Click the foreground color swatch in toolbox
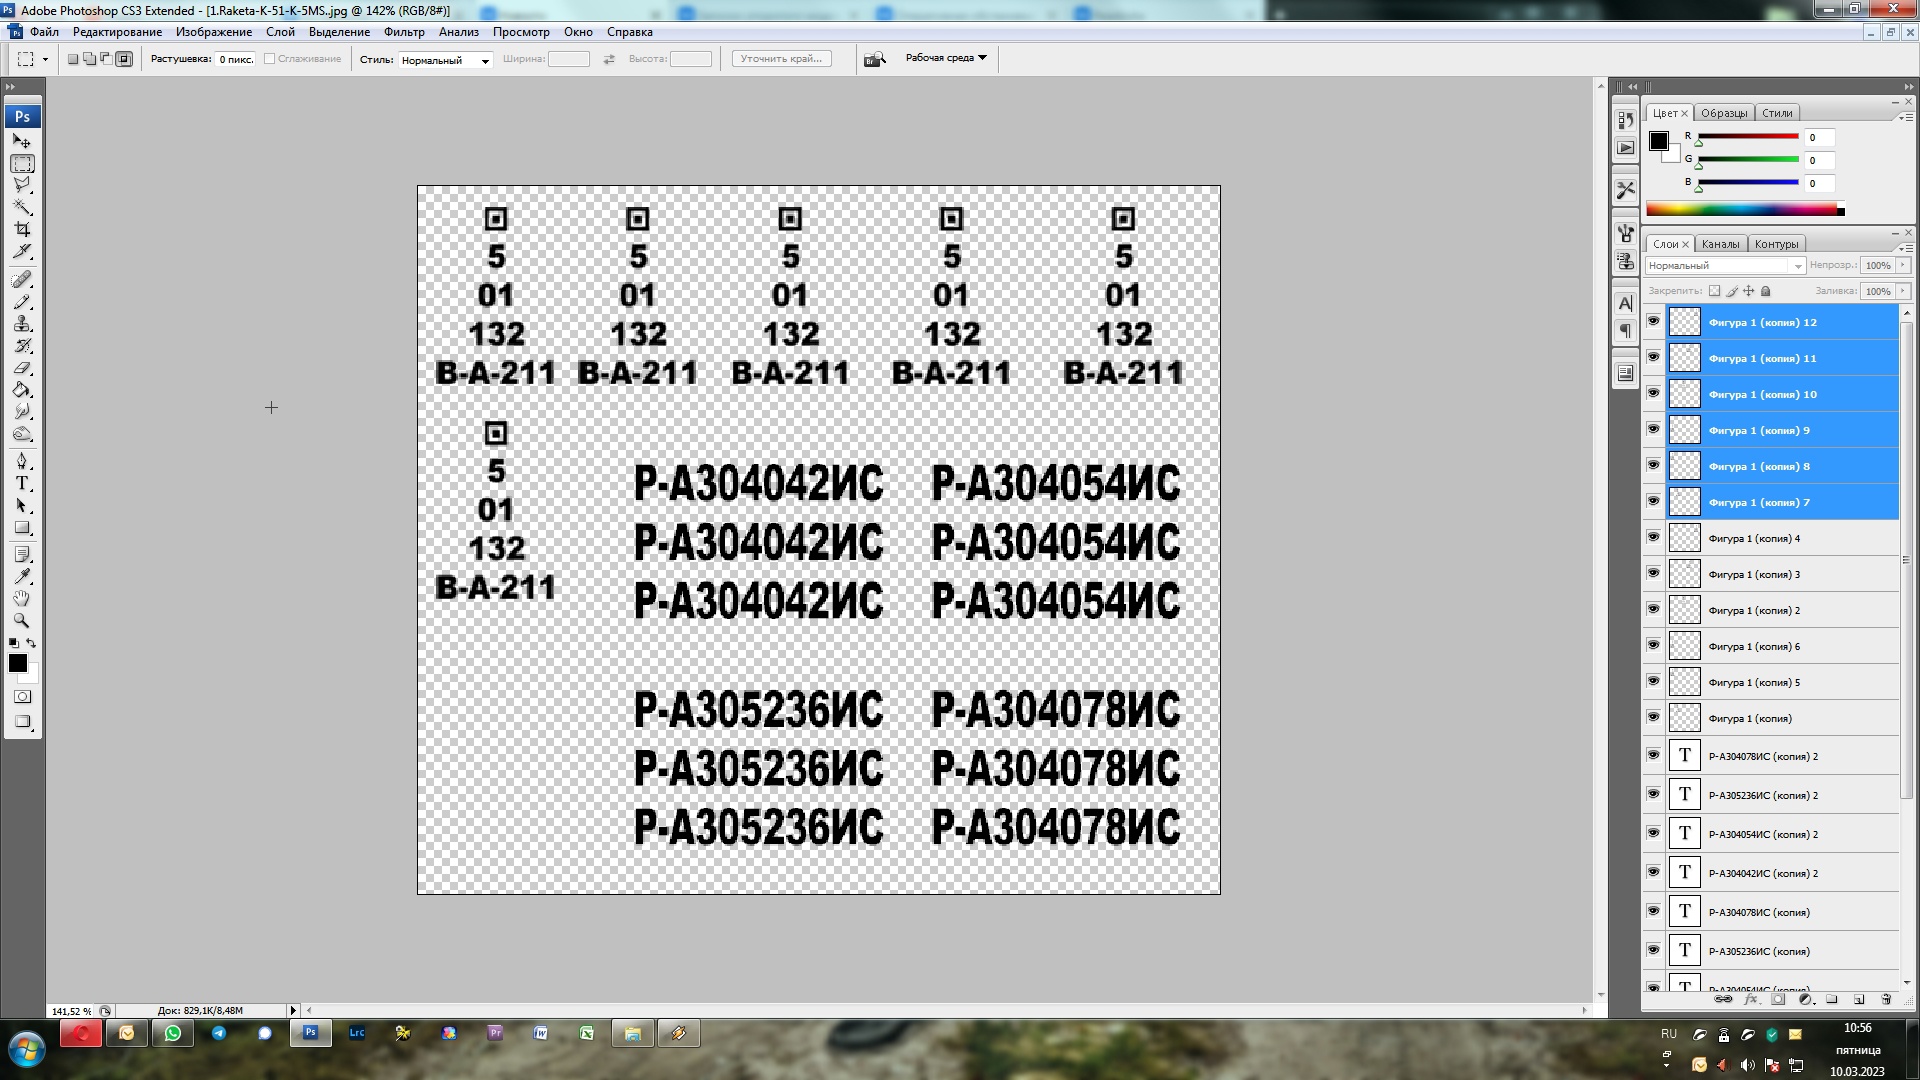Viewport: 1920px width, 1080px height. (18, 663)
